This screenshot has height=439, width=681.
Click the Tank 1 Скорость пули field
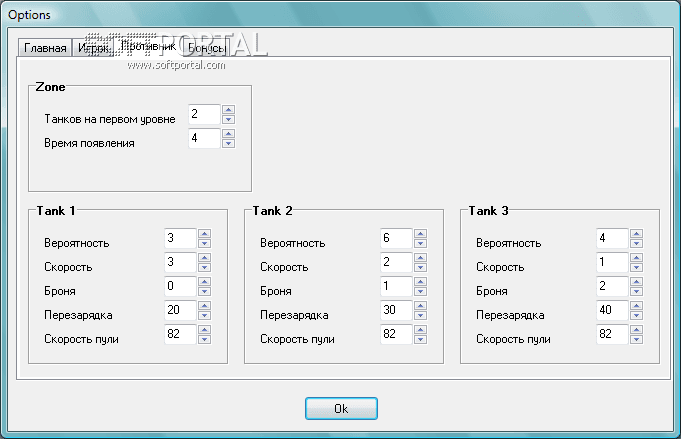(x=180, y=334)
